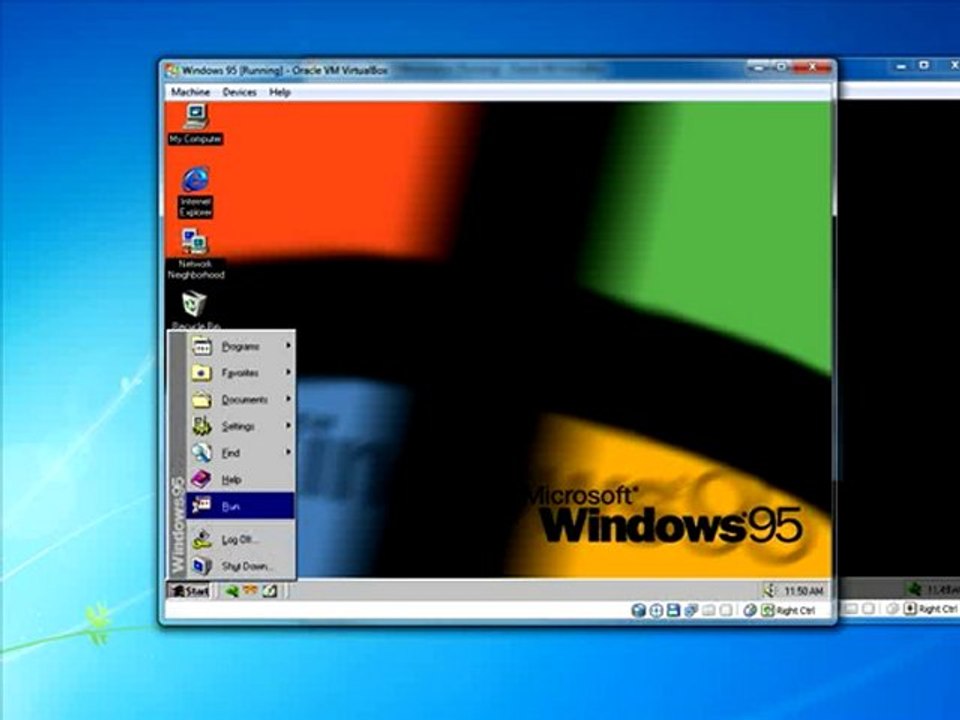
Task: Maximize the background VirtualBox window
Action: pyautogui.click(x=924, y=66)
